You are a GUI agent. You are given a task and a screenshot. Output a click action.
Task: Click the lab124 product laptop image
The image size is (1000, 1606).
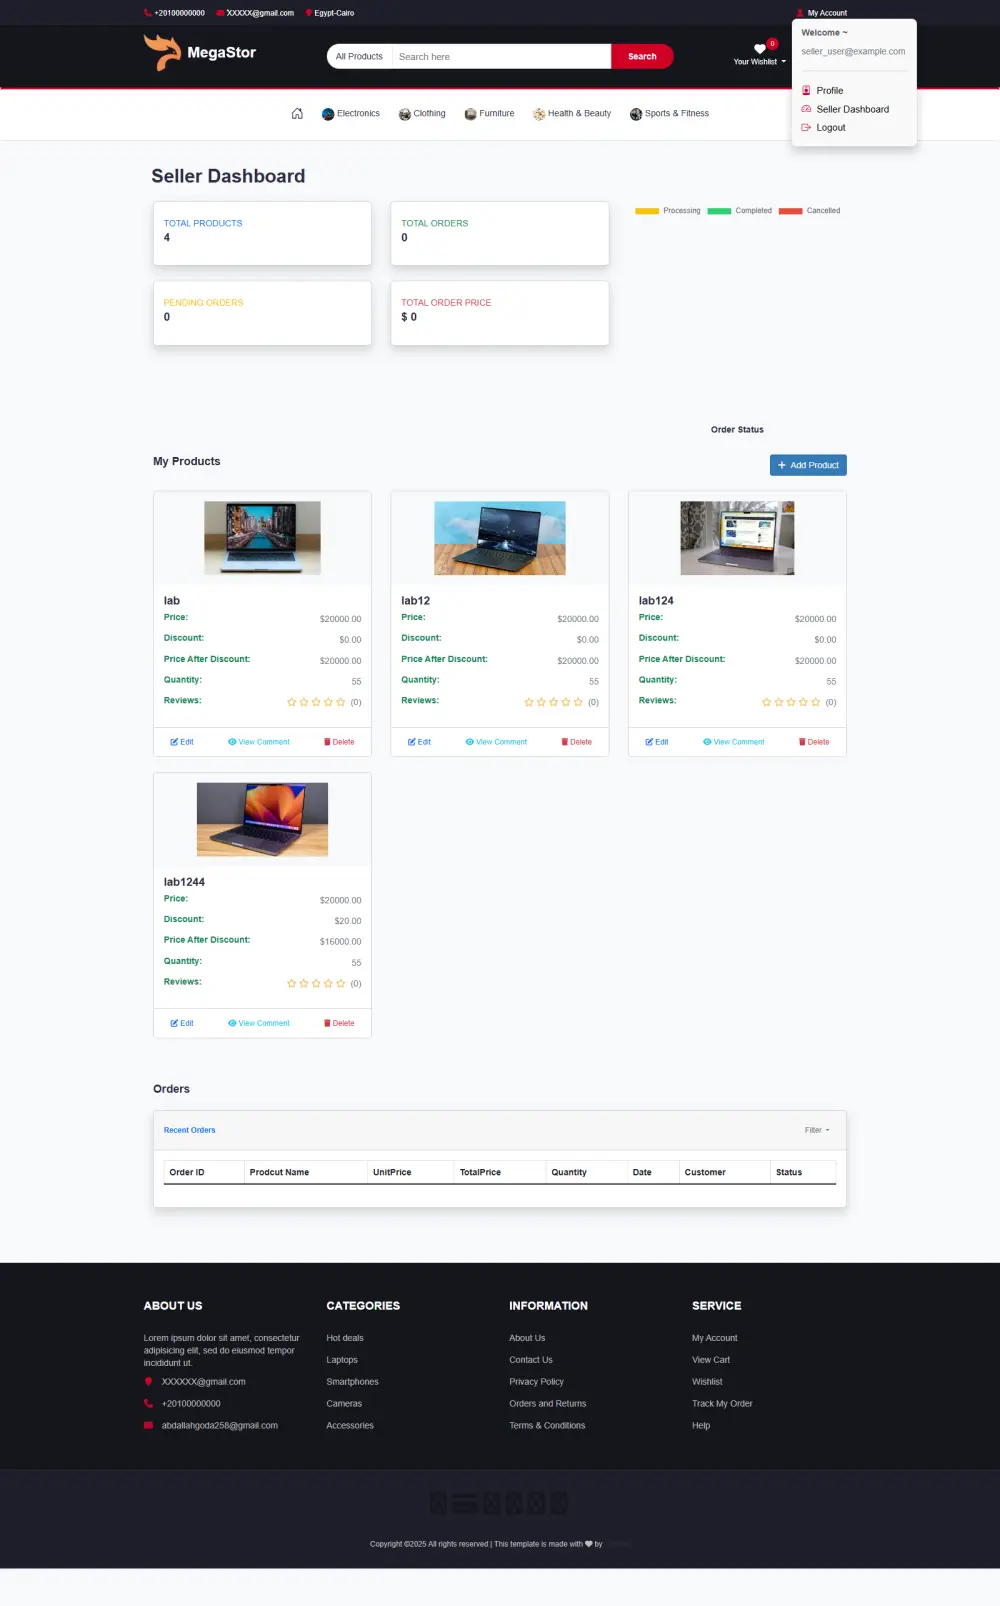click(x=737, y=538)
